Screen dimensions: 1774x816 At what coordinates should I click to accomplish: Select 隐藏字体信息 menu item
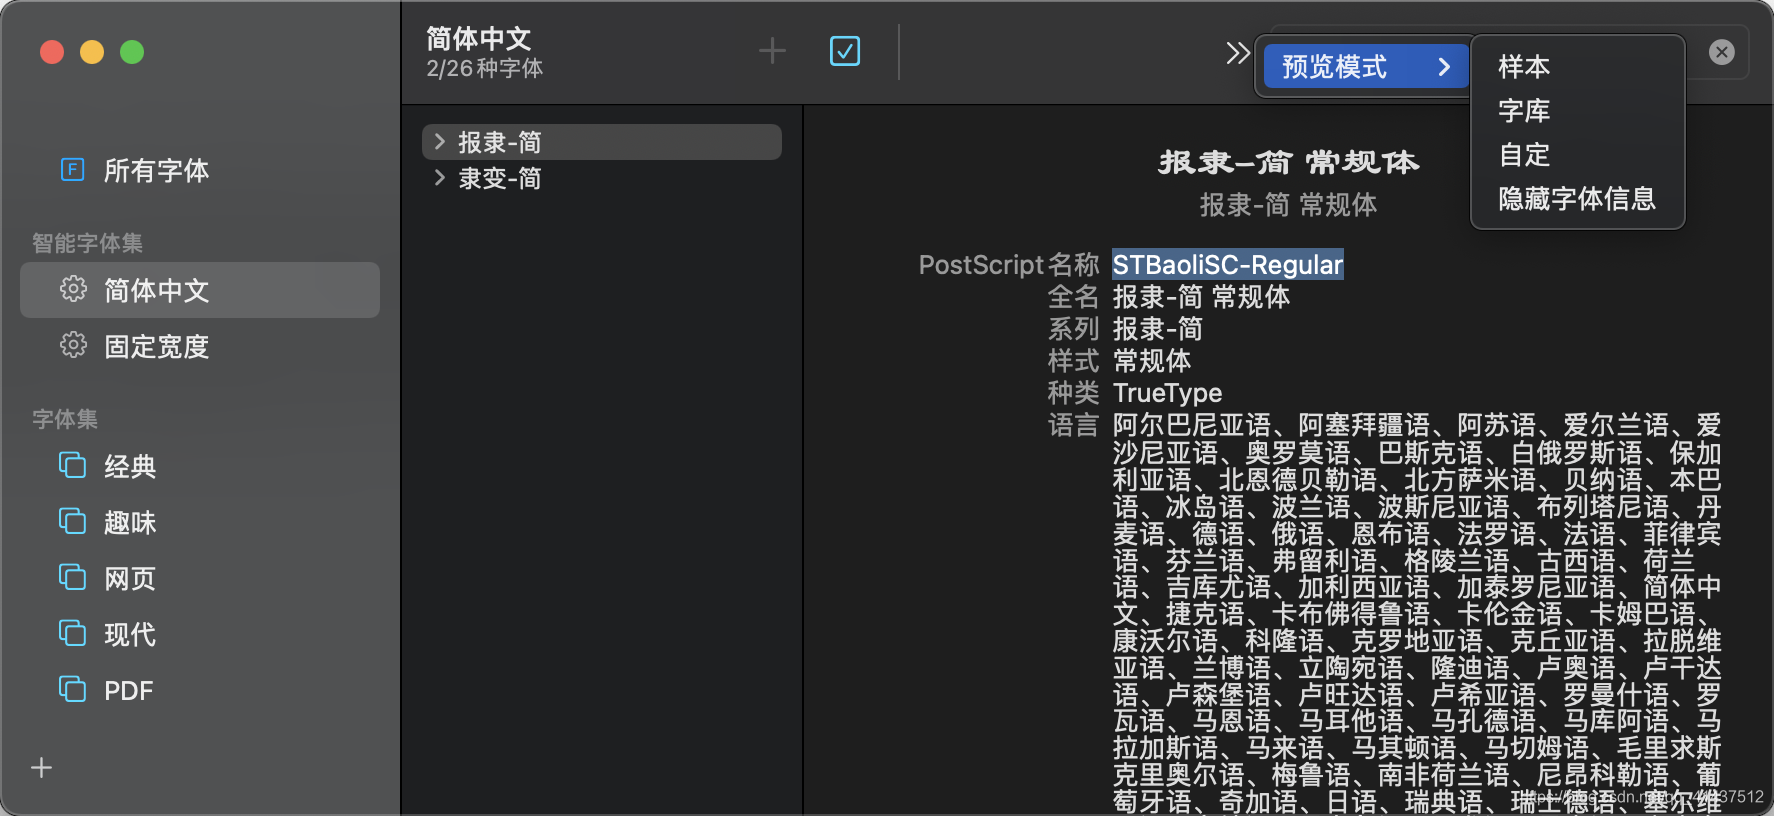(x=1577, y=199)
